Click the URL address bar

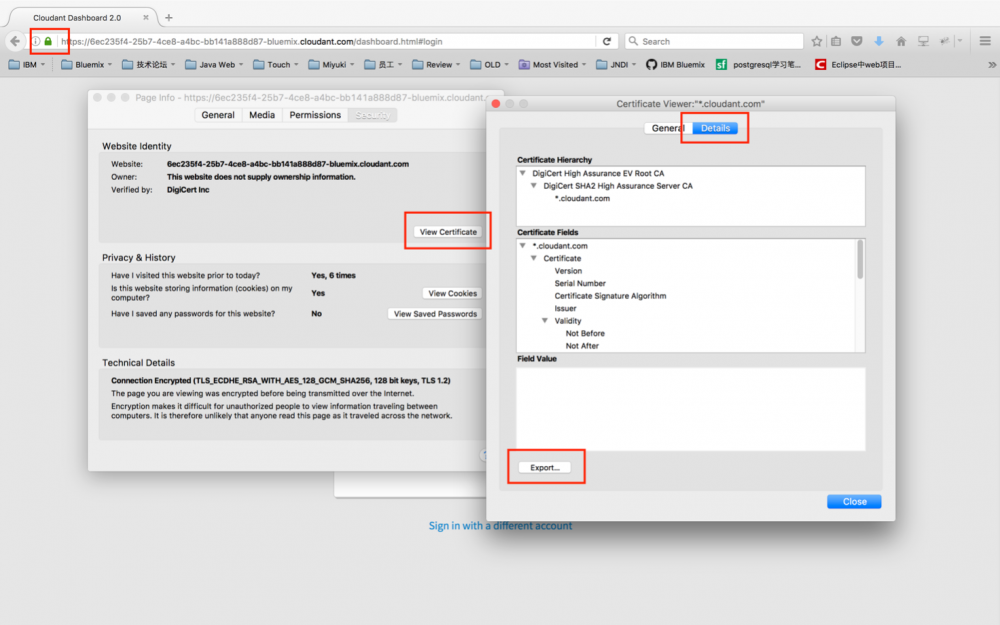tap(328, 41)
